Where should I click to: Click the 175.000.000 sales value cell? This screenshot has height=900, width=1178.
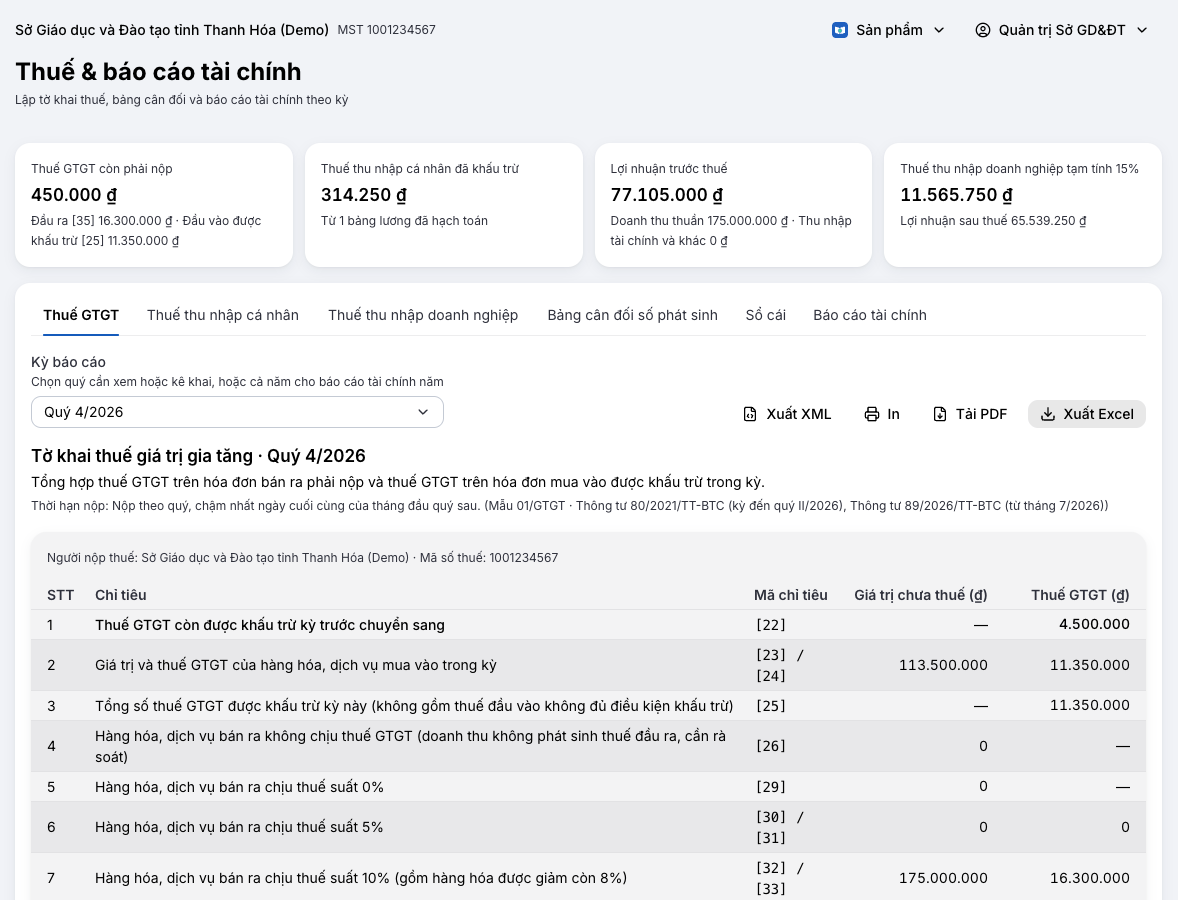943,878
